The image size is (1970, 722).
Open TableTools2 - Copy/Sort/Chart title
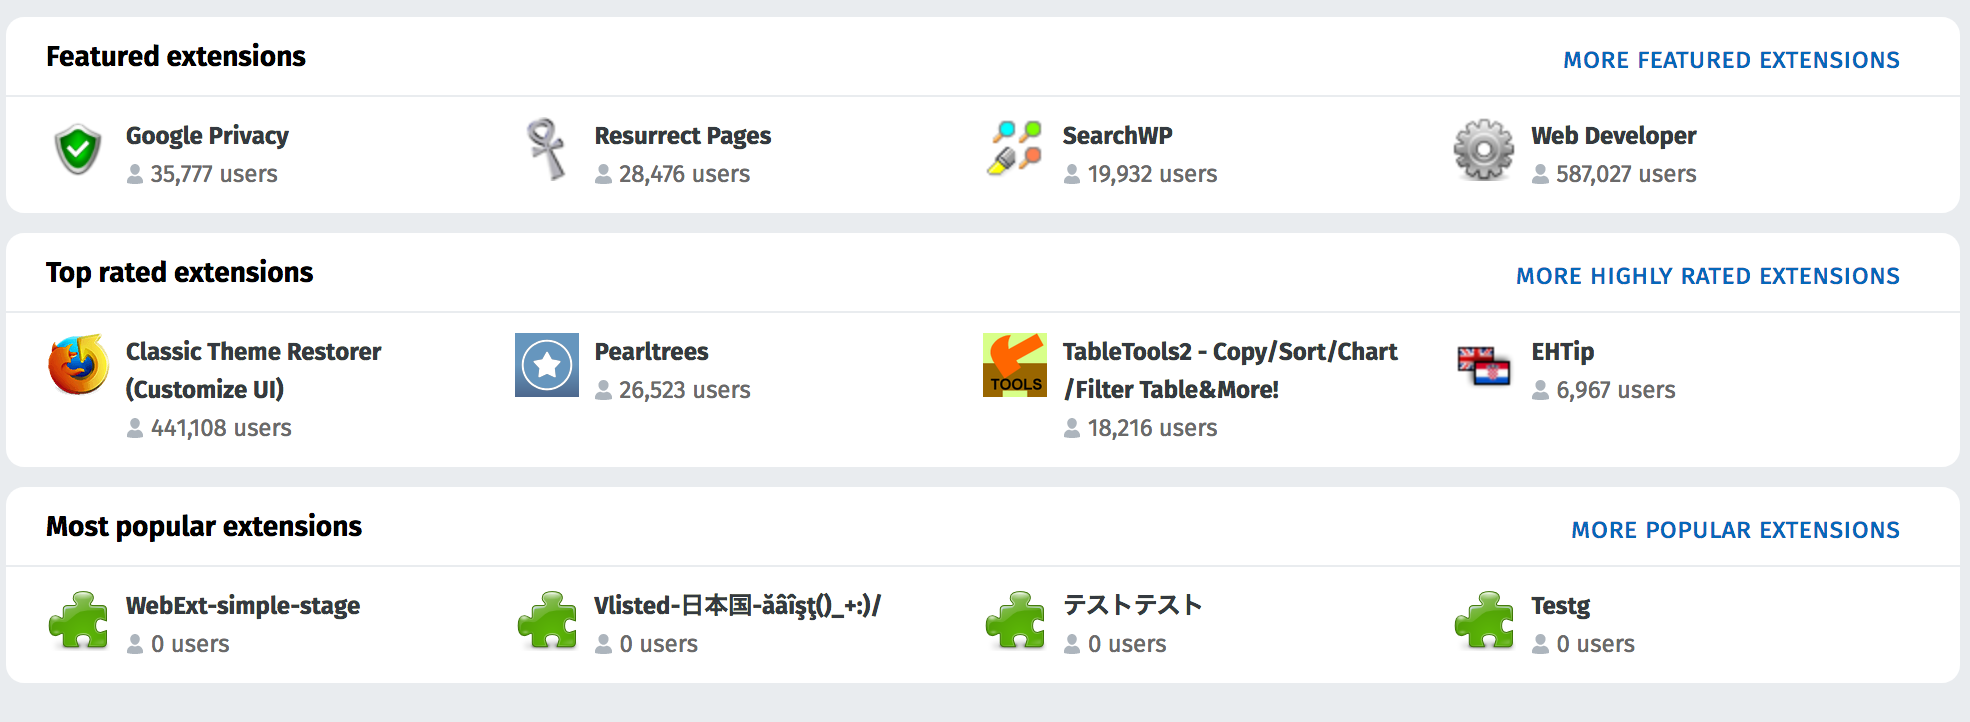pos(1230,370)
